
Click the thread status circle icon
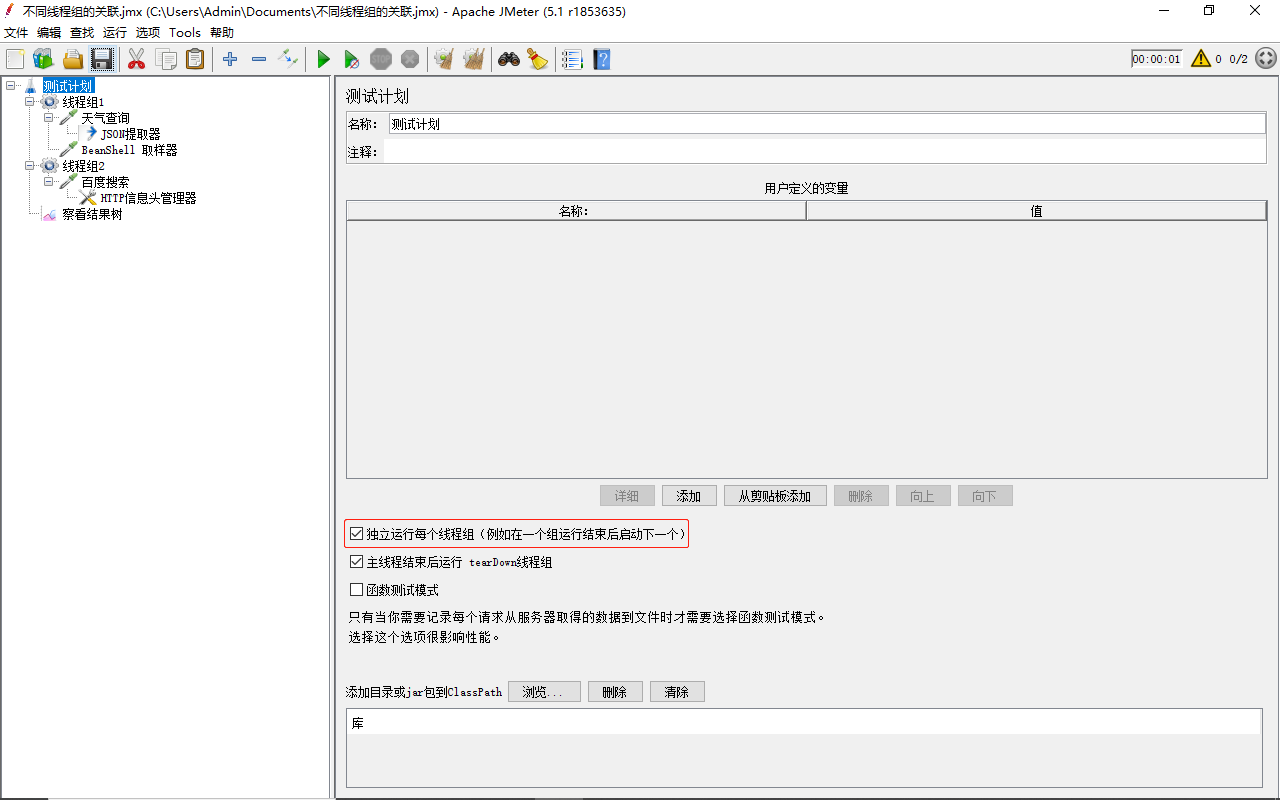[1266, 59]
